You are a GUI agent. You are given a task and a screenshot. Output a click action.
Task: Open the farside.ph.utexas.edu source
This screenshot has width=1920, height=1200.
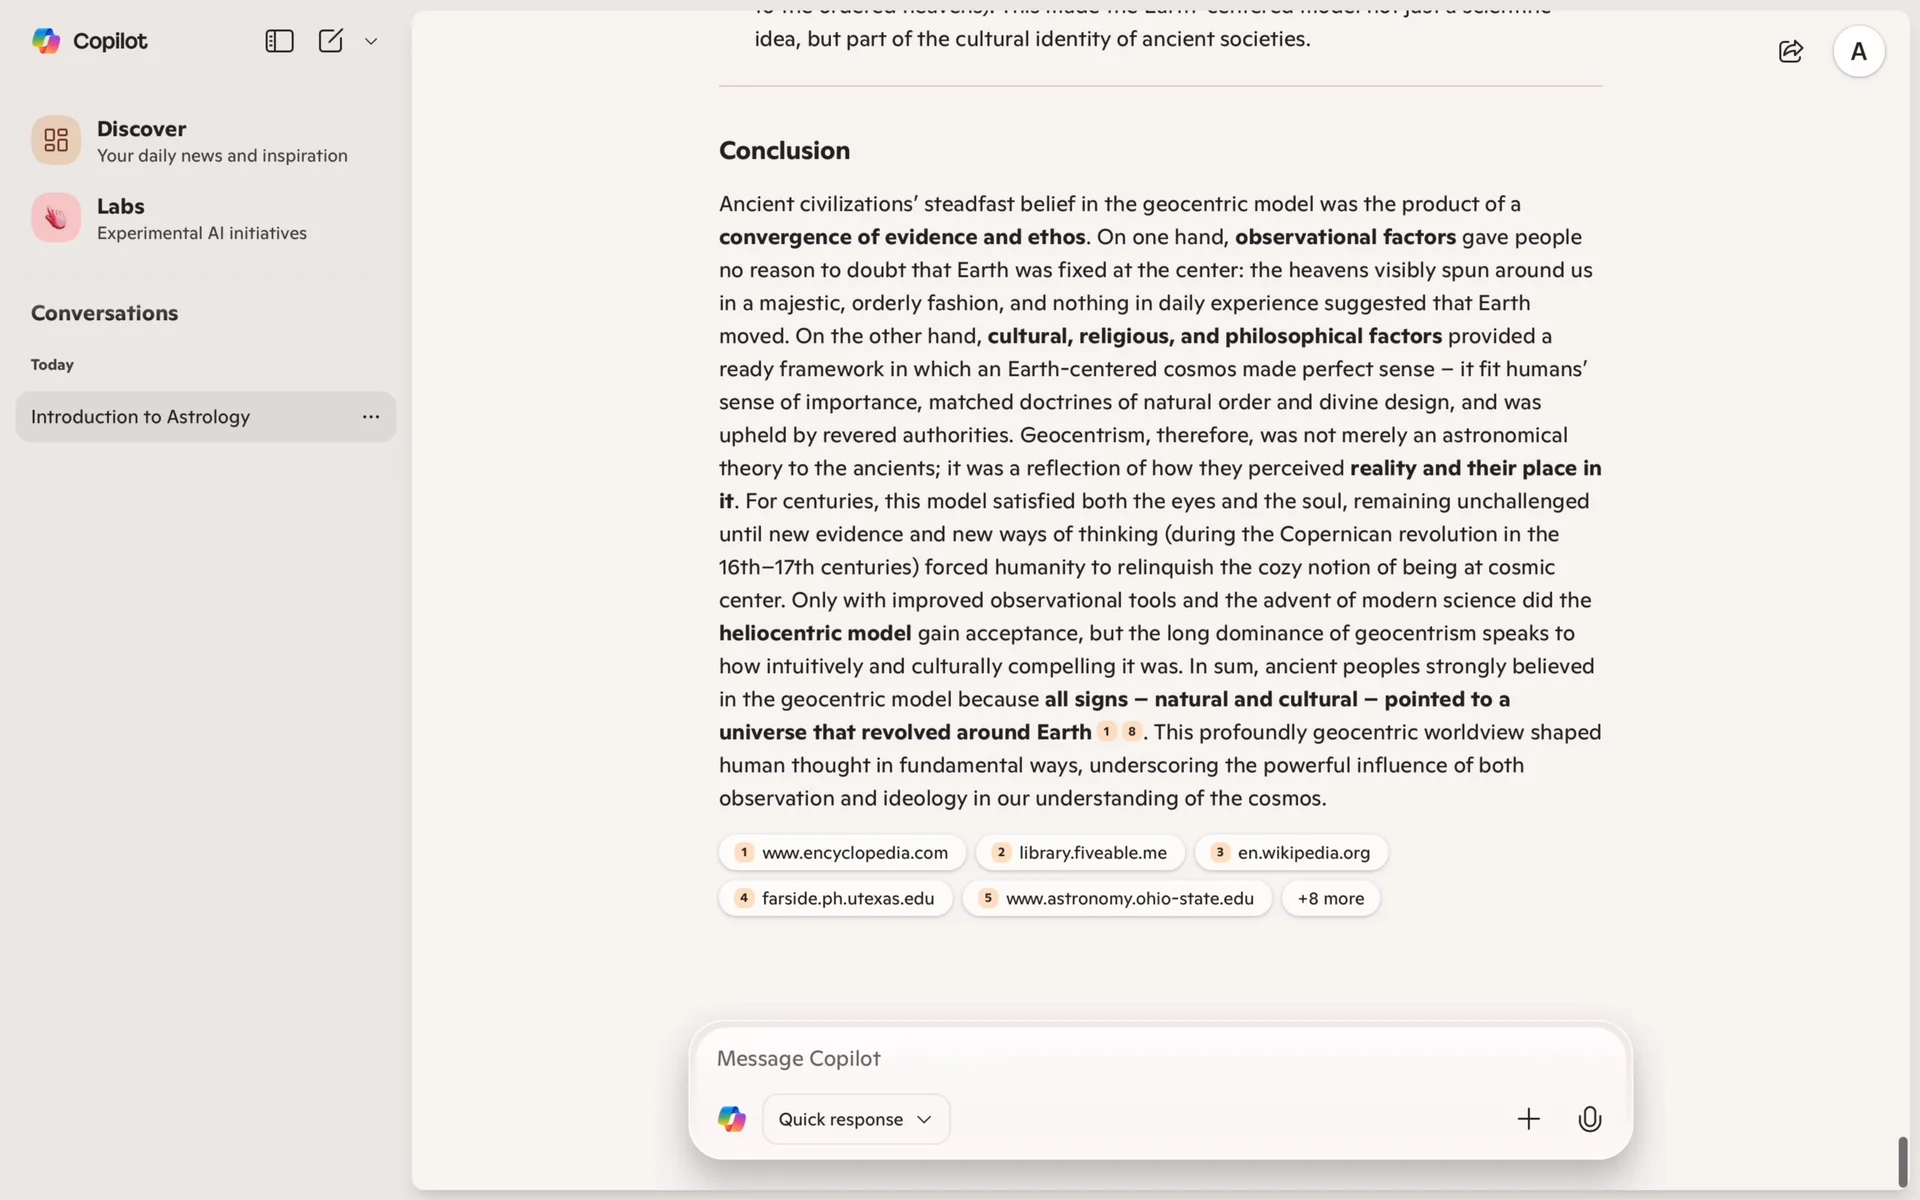835,899
